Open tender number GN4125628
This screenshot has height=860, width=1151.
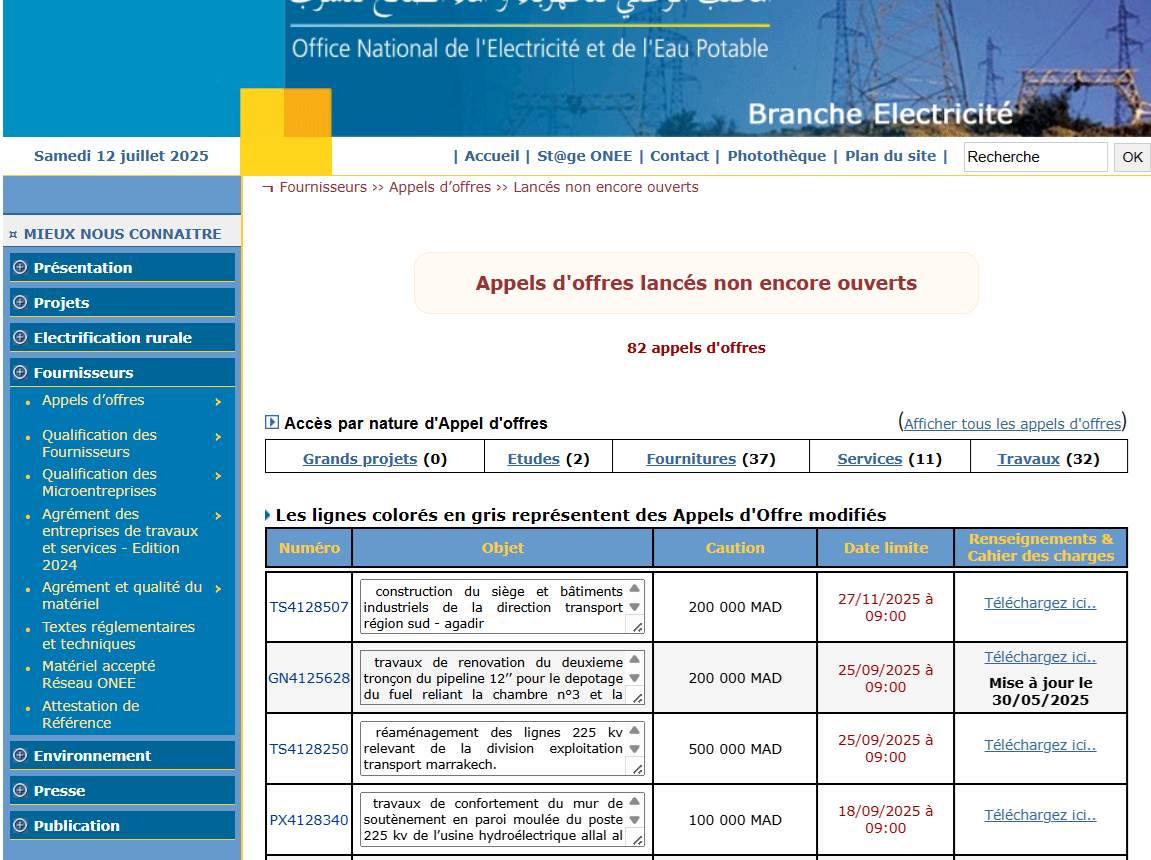point(308,678)
